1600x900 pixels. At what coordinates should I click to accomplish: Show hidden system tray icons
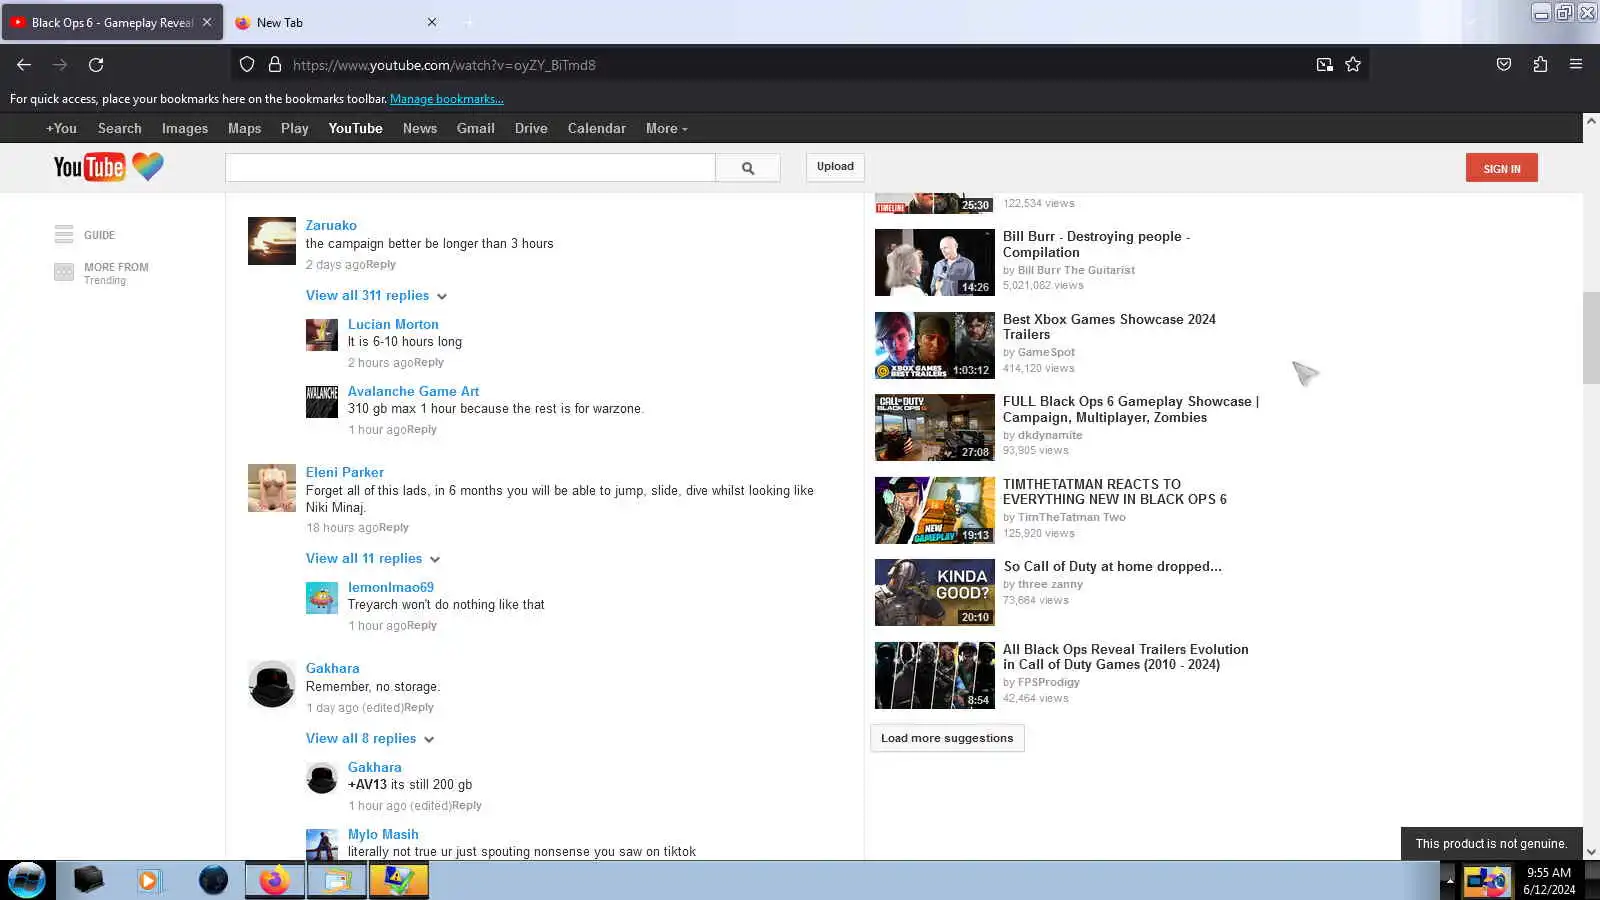[1450, 881]
